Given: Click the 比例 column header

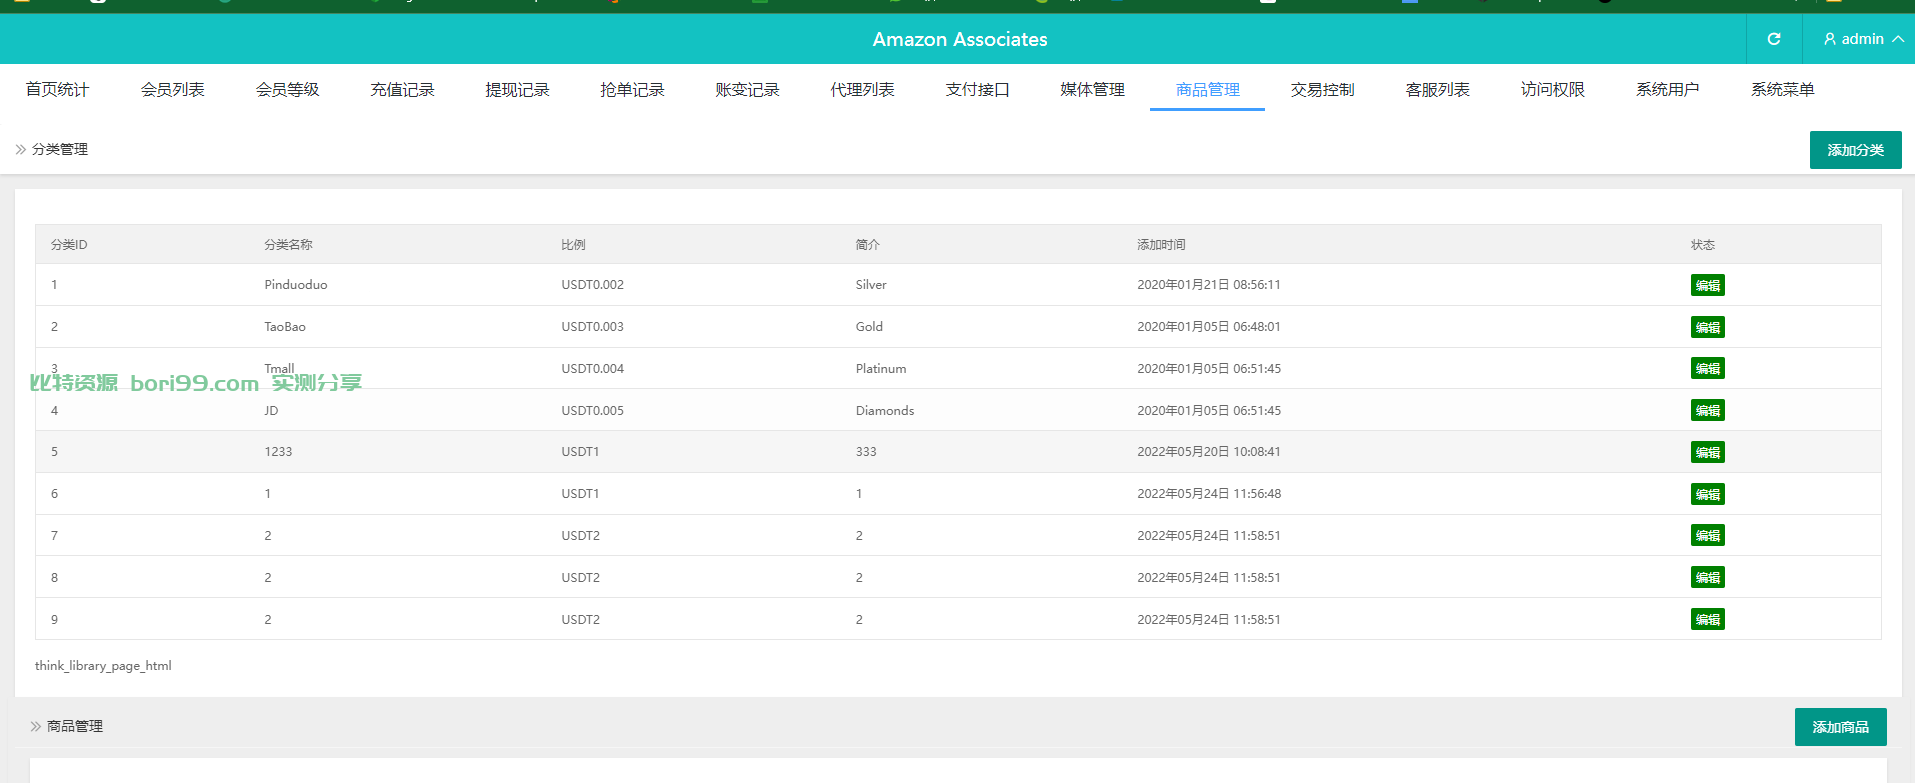Looking at the screenshot, I should (573, 244).
